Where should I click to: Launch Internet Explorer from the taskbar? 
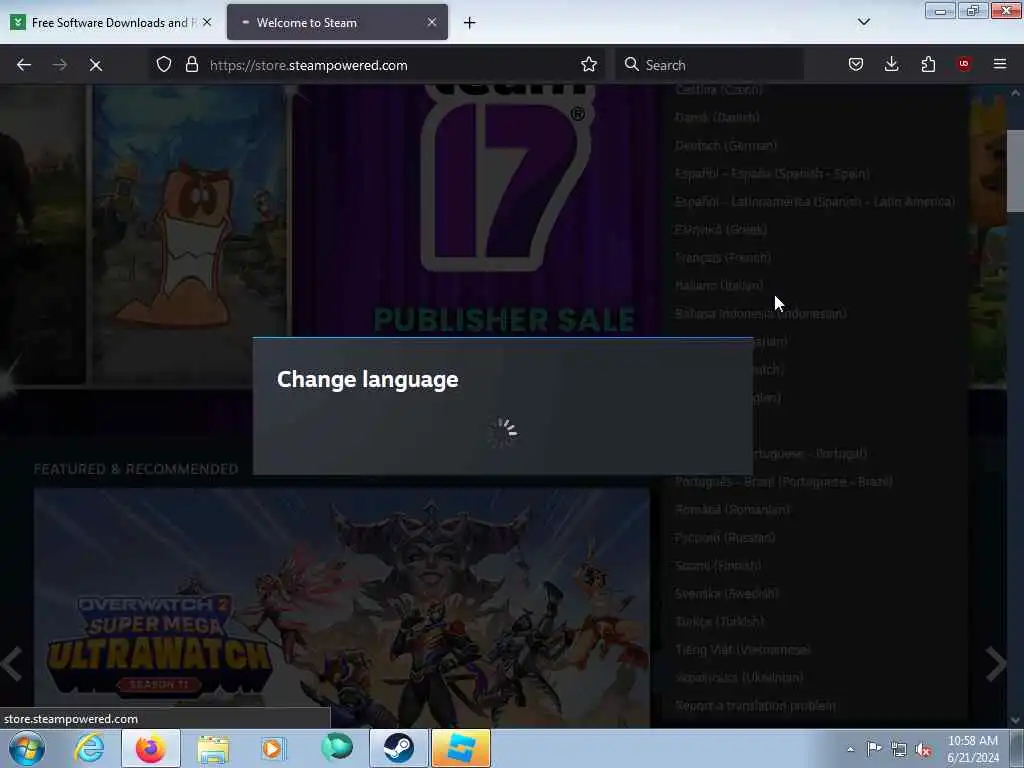(x=89, y=748)
